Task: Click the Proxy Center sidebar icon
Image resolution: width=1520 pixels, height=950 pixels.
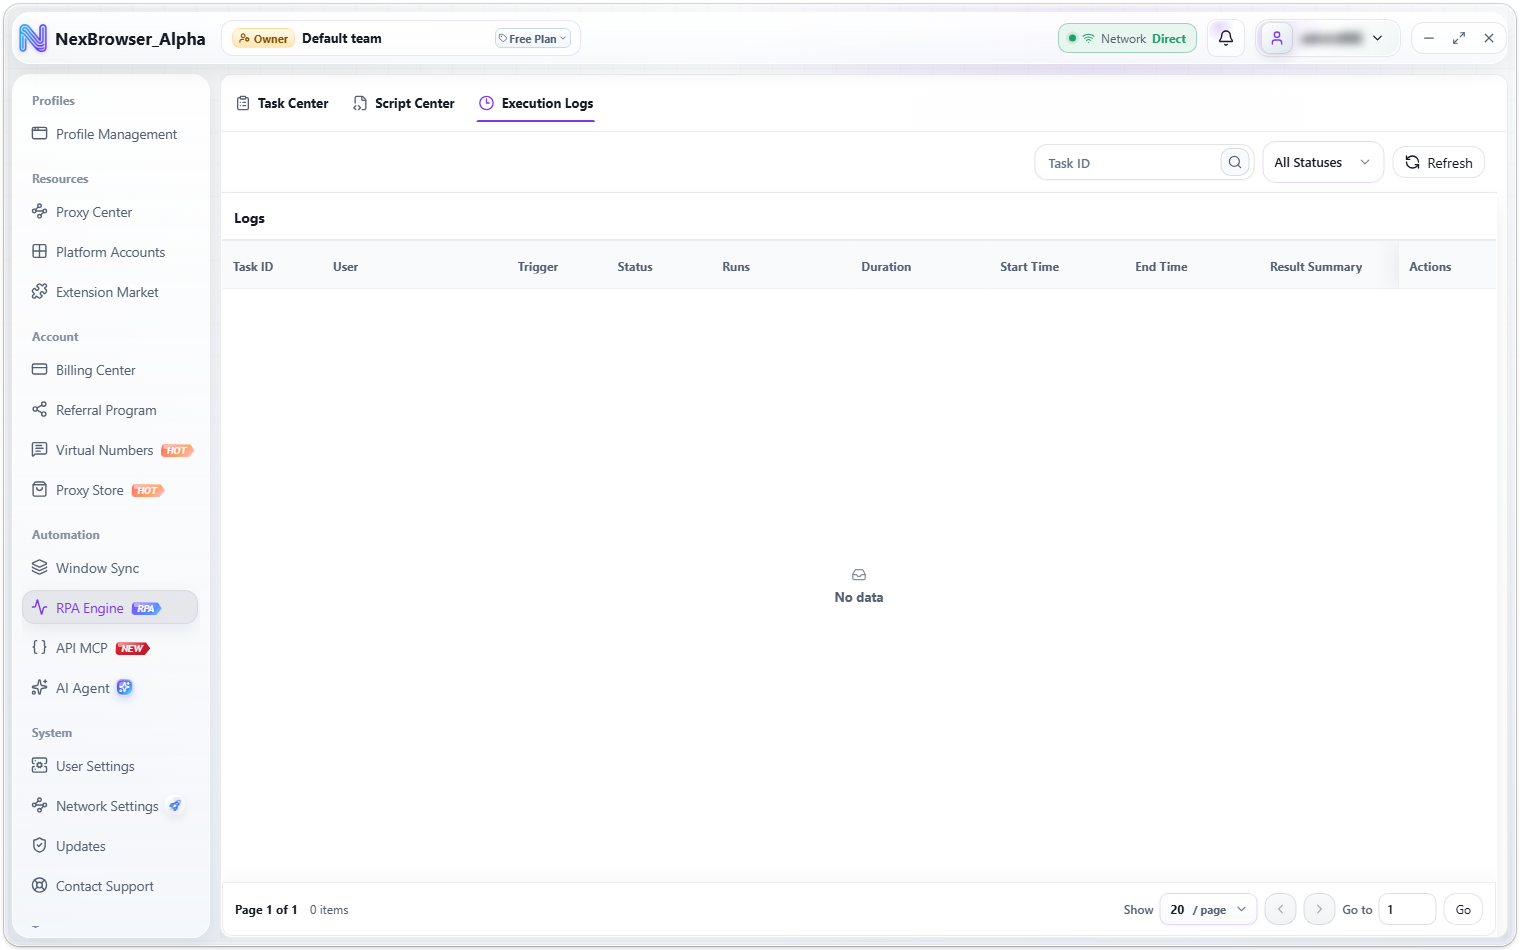Action: 40,212
